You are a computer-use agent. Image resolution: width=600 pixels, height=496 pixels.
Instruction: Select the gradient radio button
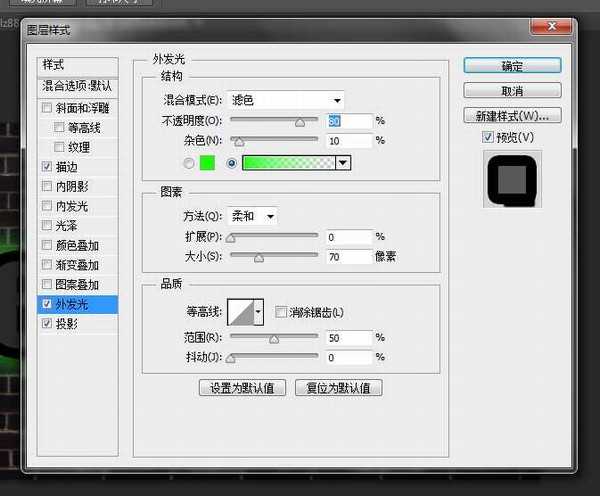232,163
